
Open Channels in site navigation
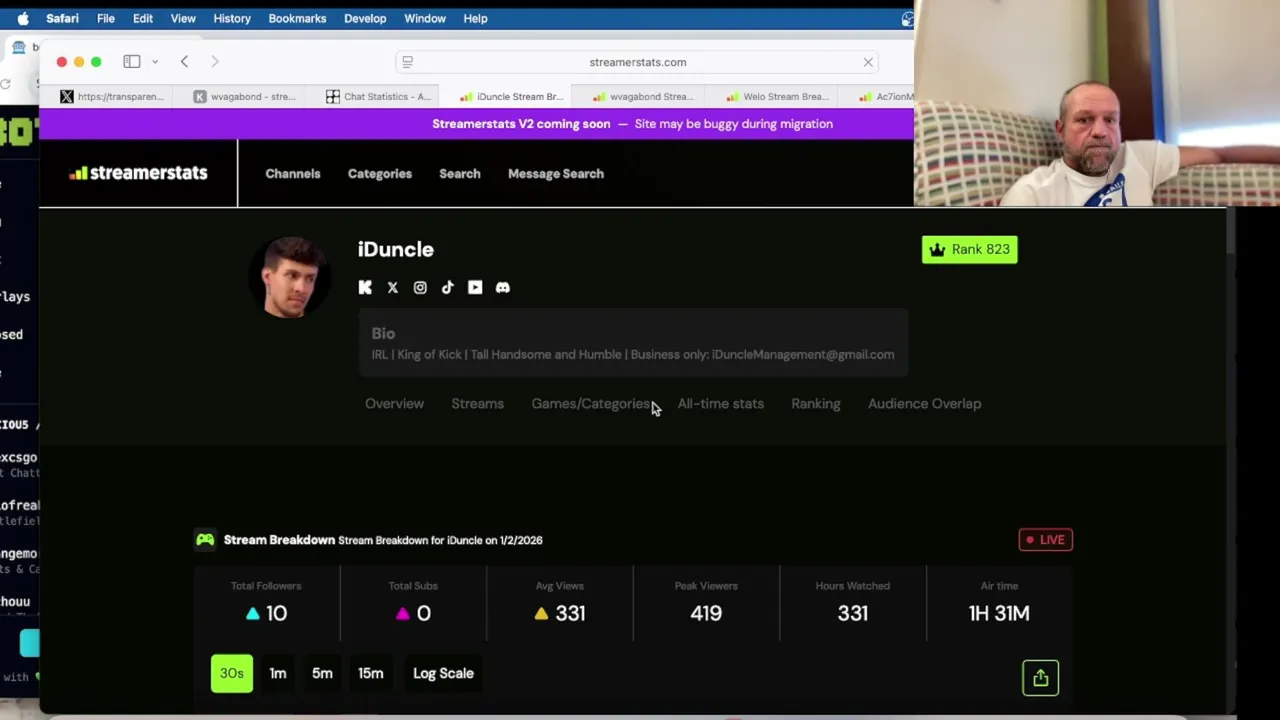pyautogui.click(x=293, y=174)
